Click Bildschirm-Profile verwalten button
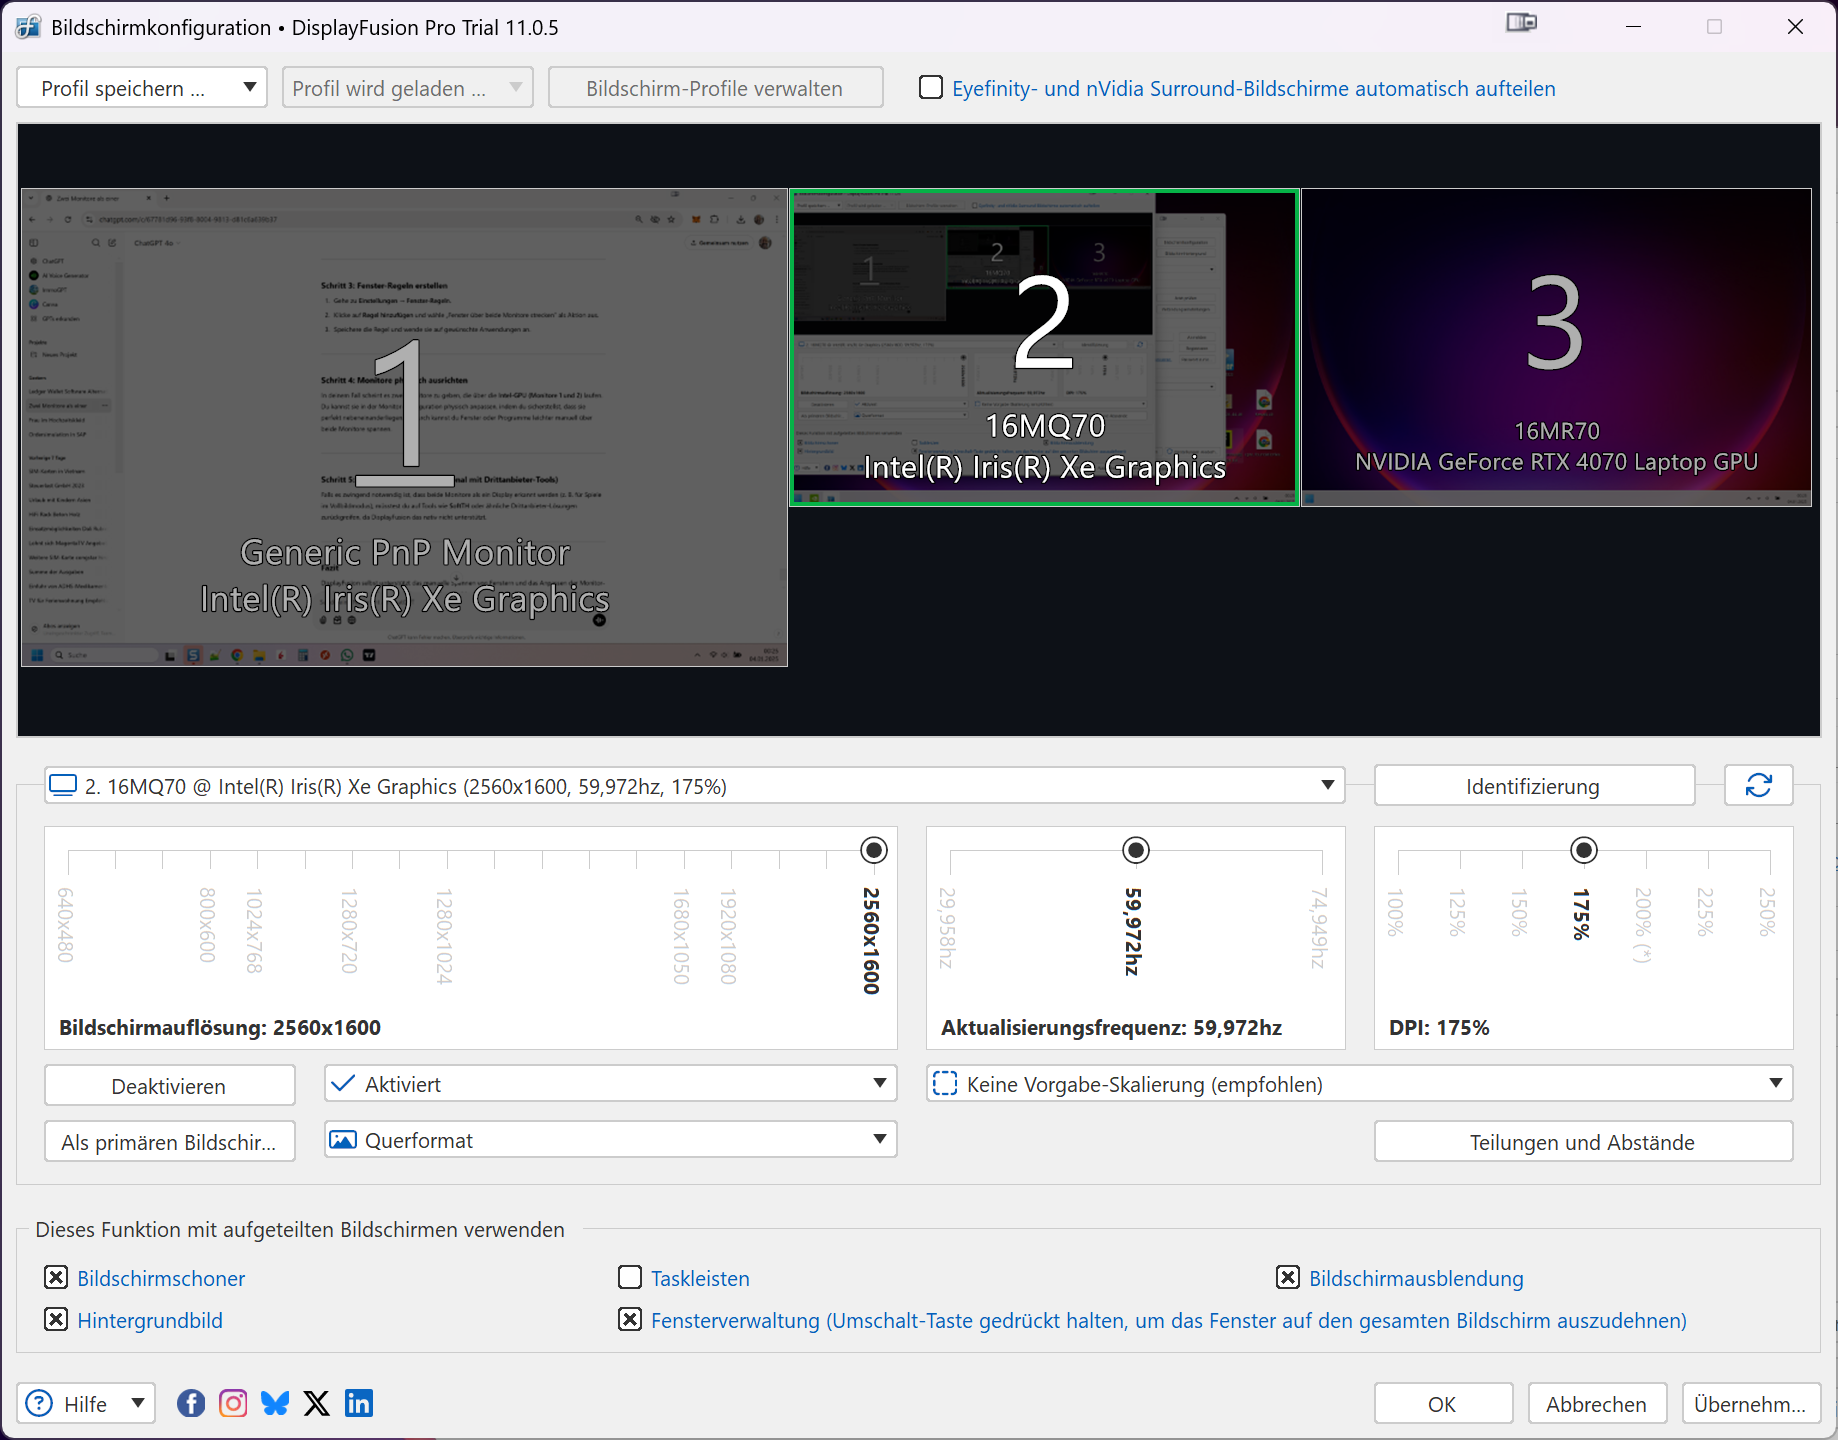The width and height of the screenshot is (1838, 1440). coord(715,88)
